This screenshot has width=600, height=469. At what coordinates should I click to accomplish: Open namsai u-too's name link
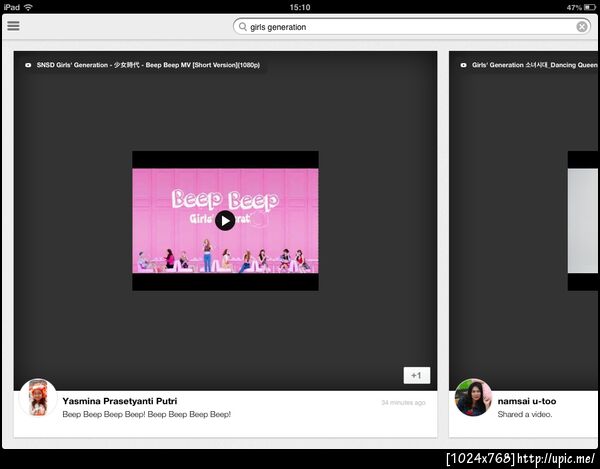pyautogui.click(x=527, y=401)
